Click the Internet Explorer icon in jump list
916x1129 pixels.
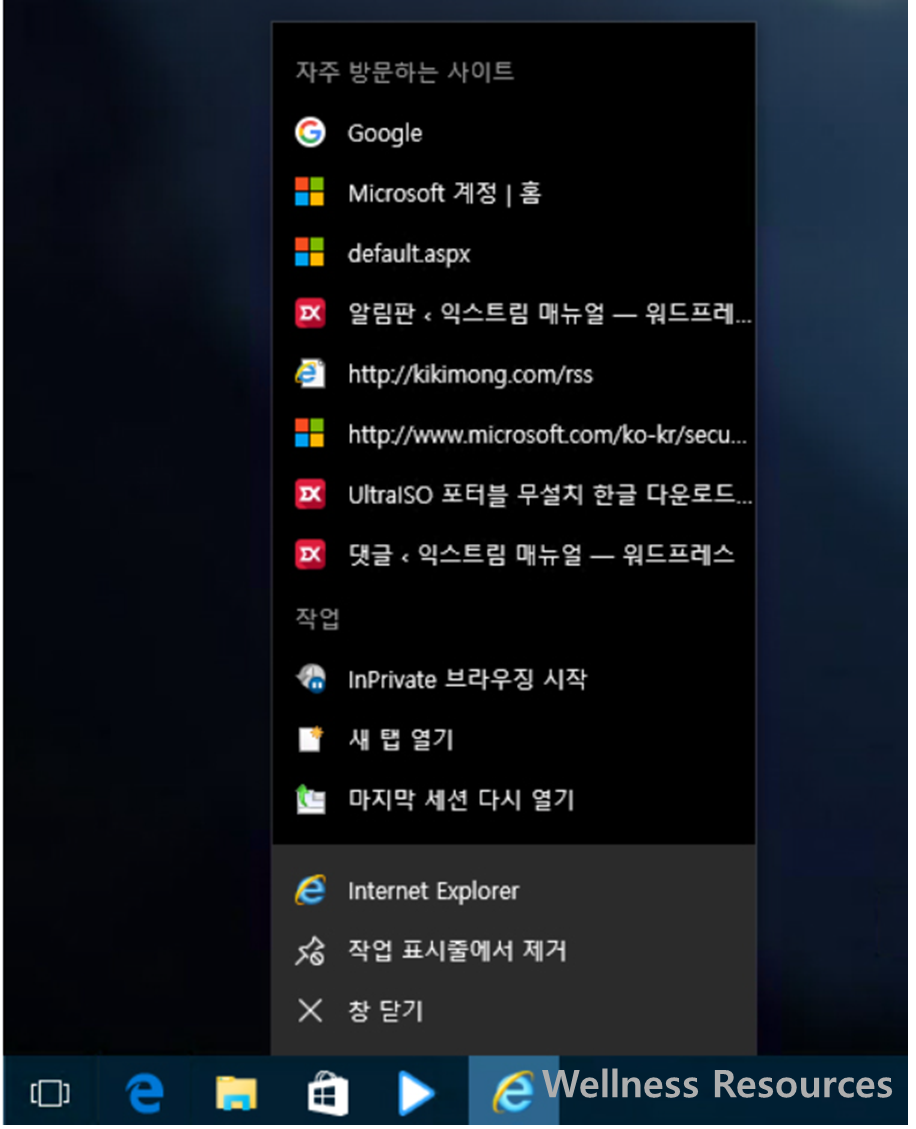pyautogui.click(x=310, y=891)
